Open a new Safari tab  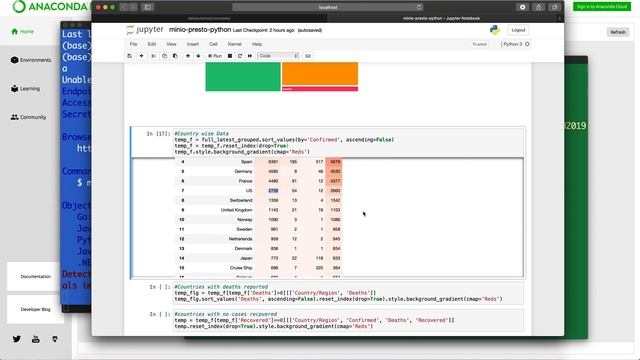click(560, 18)
